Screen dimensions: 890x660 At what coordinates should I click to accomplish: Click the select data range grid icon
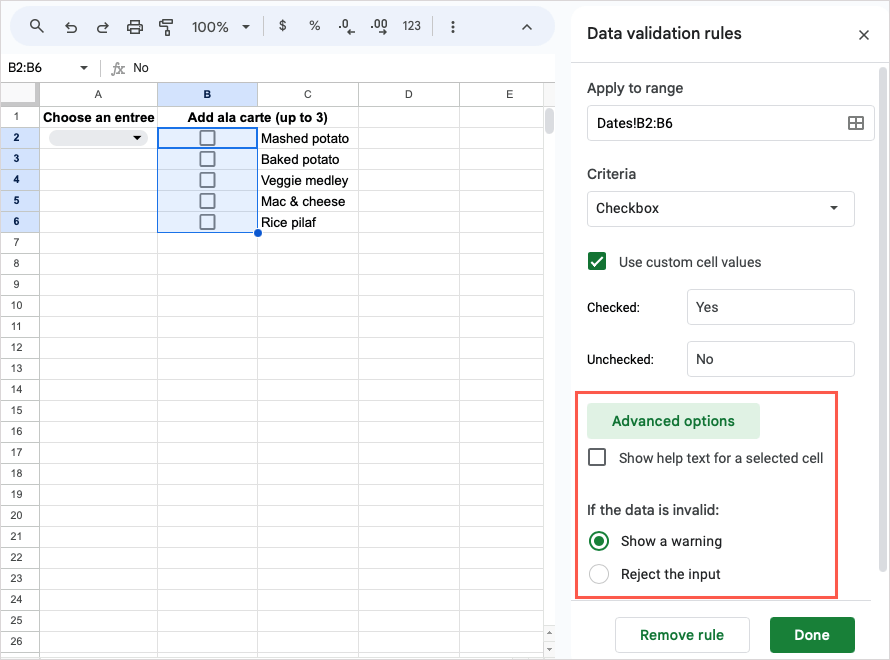[855, 123]
